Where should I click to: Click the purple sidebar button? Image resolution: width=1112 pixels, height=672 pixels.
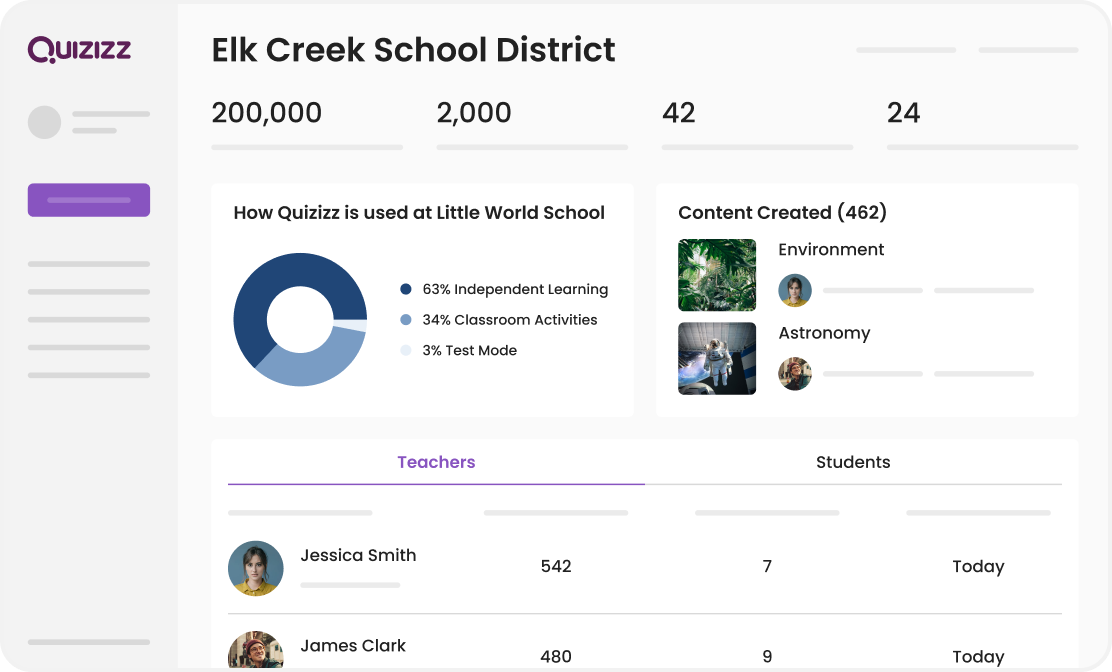(89, 200)
